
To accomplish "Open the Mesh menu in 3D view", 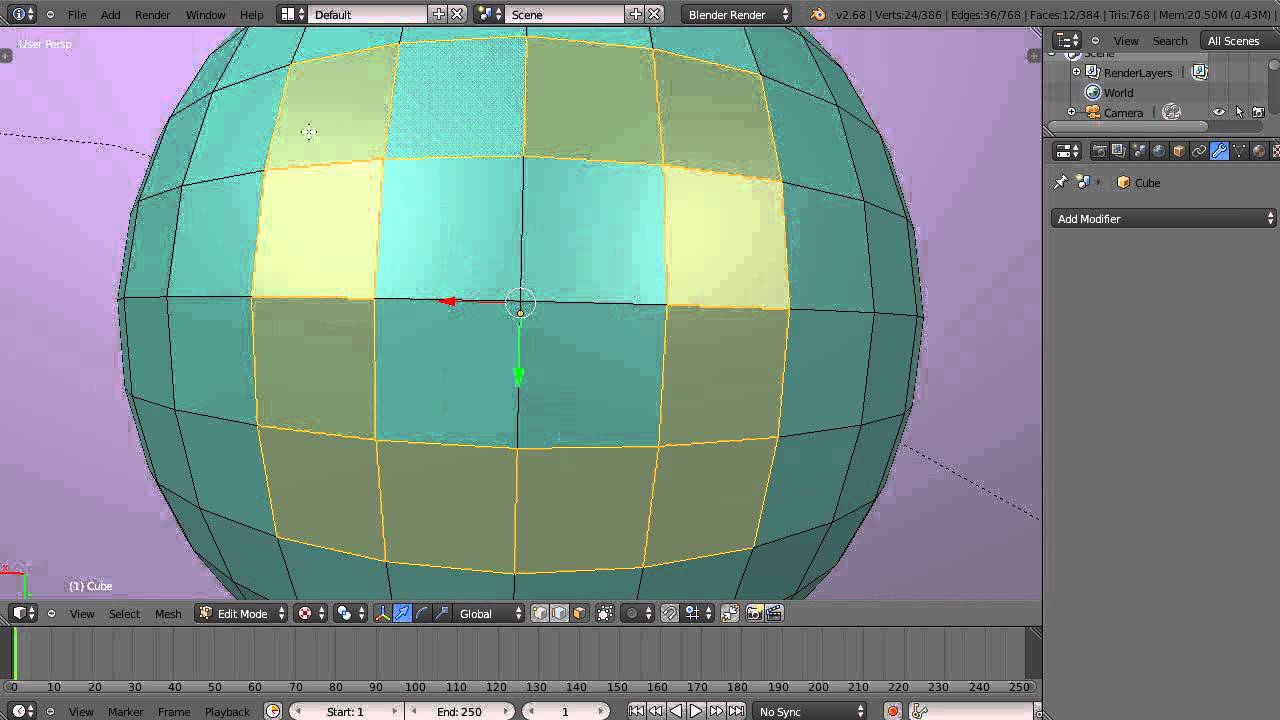I will [x=168, y=613].
